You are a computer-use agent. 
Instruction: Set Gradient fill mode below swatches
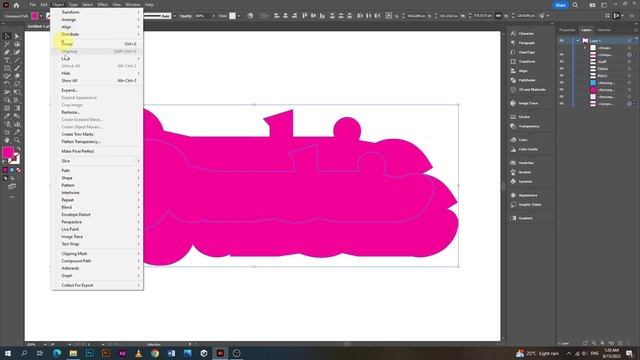[x=12, y=170]
